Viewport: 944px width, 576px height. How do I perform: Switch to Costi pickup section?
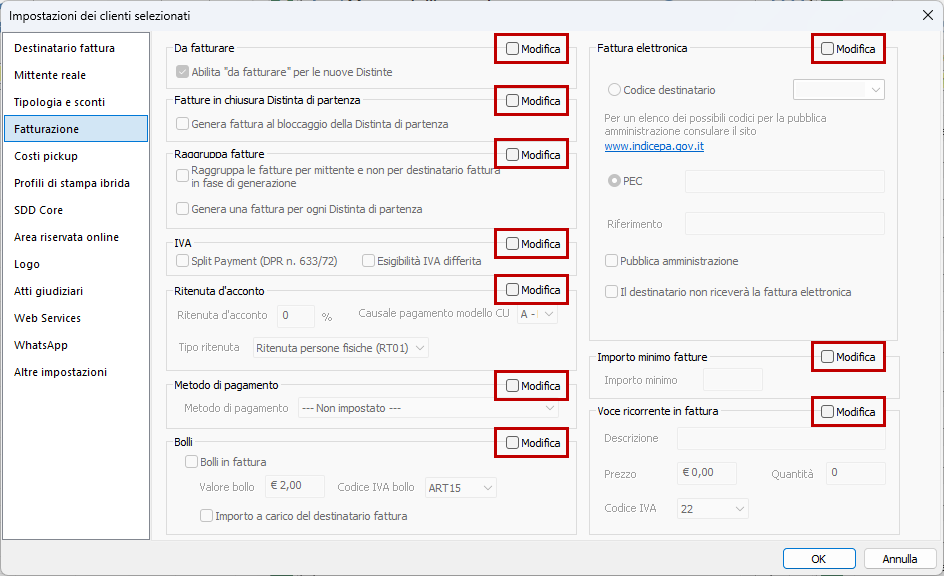[46, 156]
